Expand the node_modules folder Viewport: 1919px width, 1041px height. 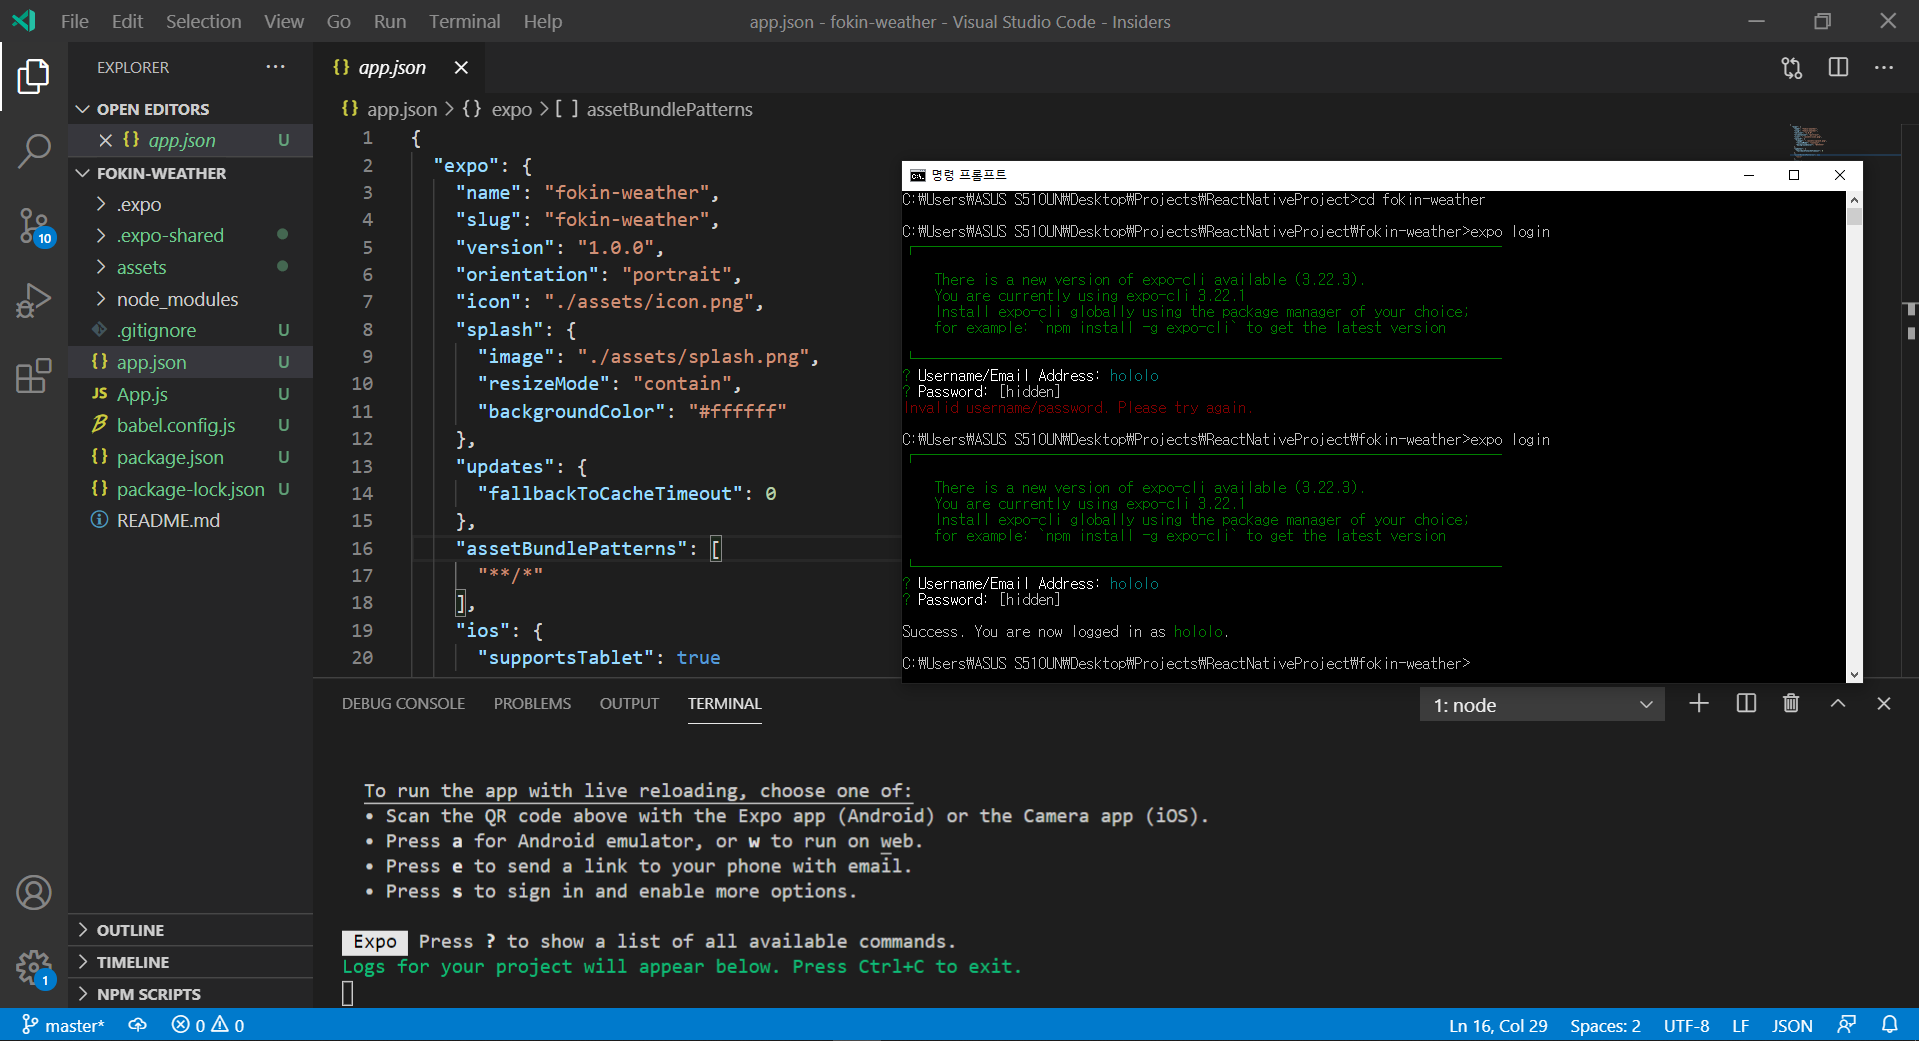pos(177,299)
